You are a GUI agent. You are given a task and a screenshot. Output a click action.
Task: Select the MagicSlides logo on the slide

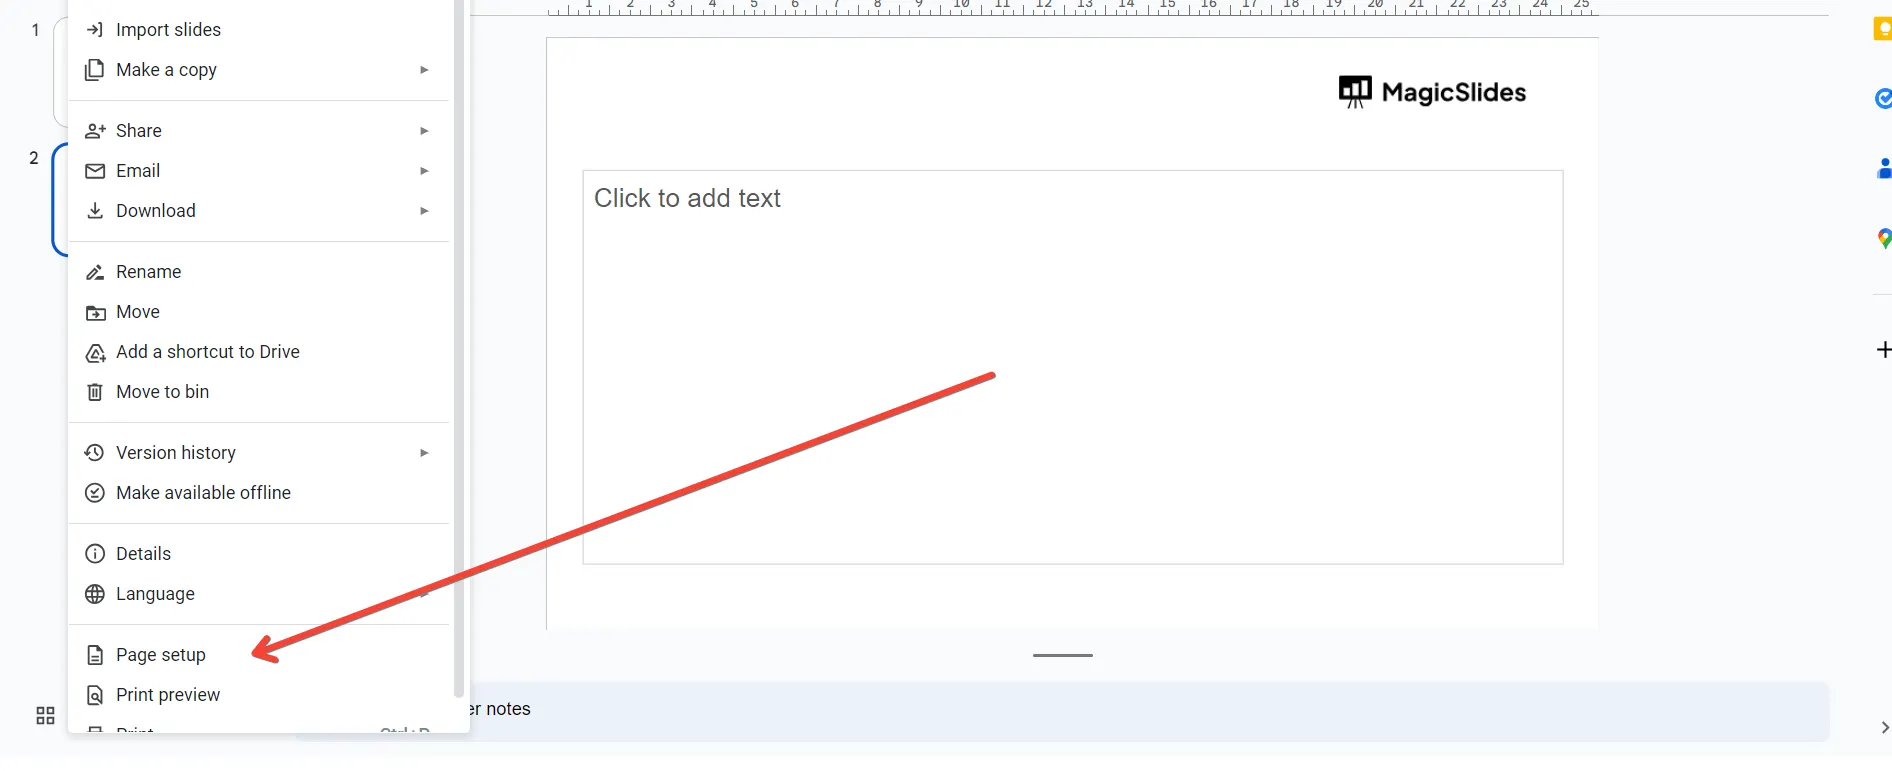[x=1432, y=92]
